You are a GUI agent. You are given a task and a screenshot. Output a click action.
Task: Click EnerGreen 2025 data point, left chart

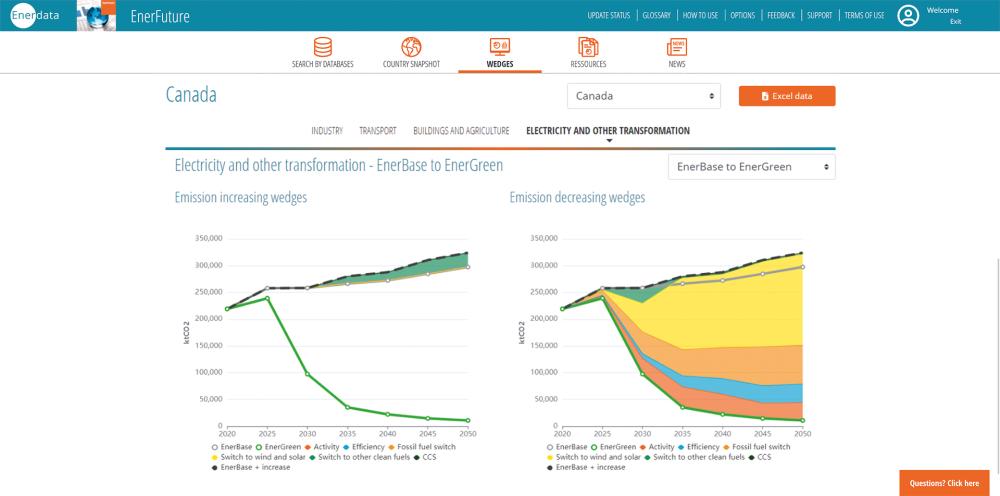pyautogui.click(x=267, y=298)
